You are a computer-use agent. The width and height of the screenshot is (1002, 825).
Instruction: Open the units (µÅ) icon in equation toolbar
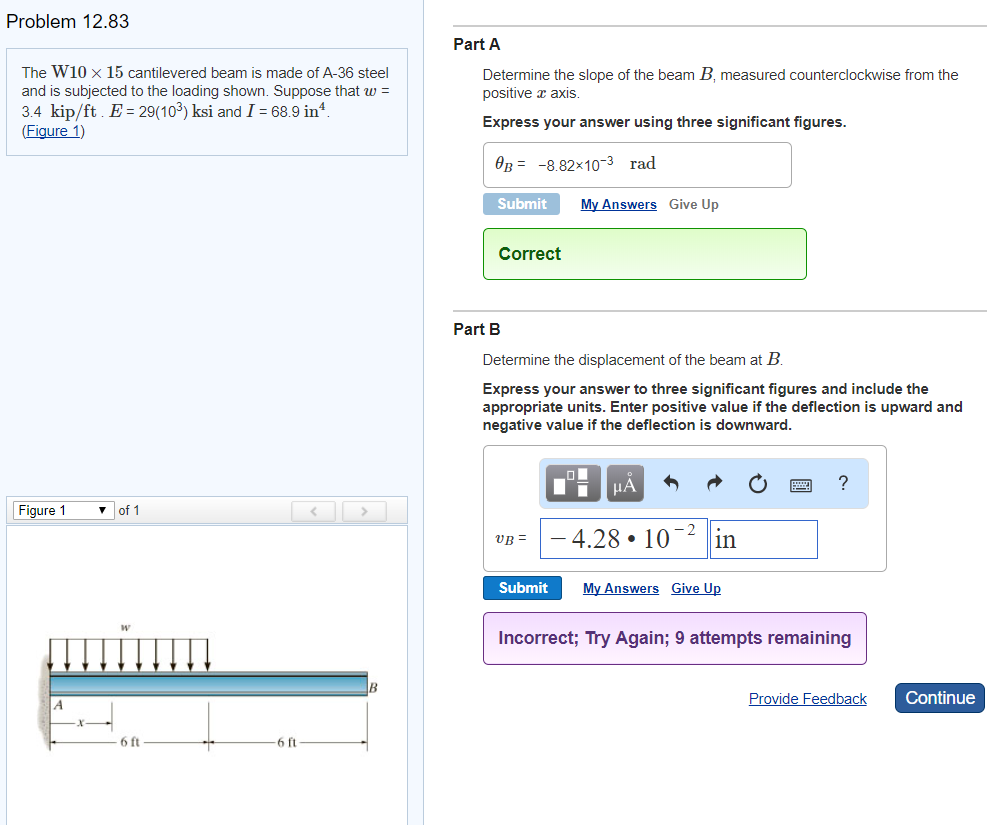point(624,484)
